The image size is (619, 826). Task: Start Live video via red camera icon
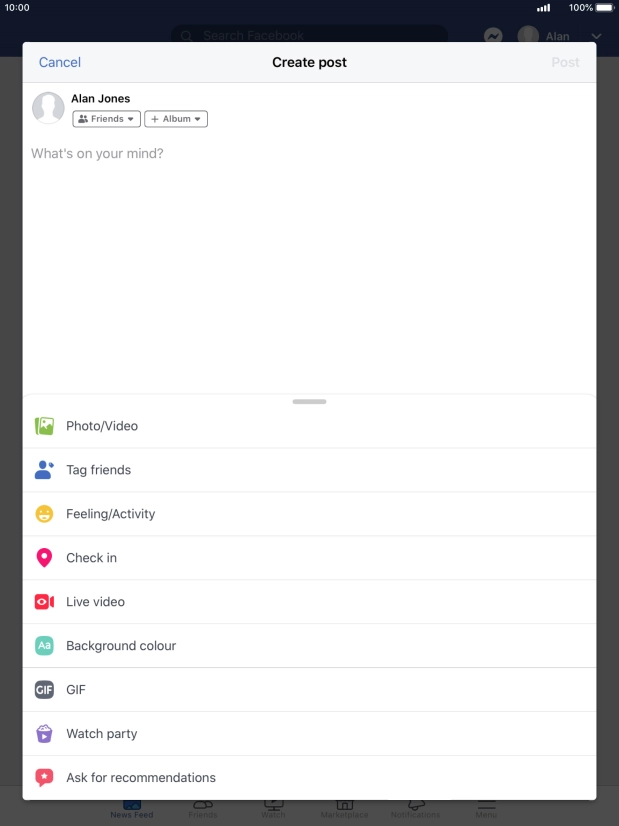coord(44,602)
